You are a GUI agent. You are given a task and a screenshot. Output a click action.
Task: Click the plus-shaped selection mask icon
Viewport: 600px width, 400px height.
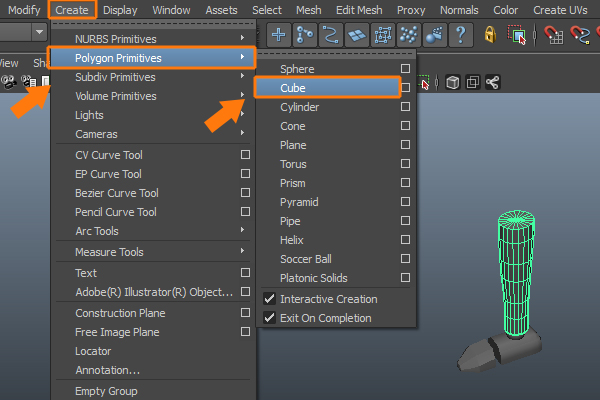coord(279,35)
